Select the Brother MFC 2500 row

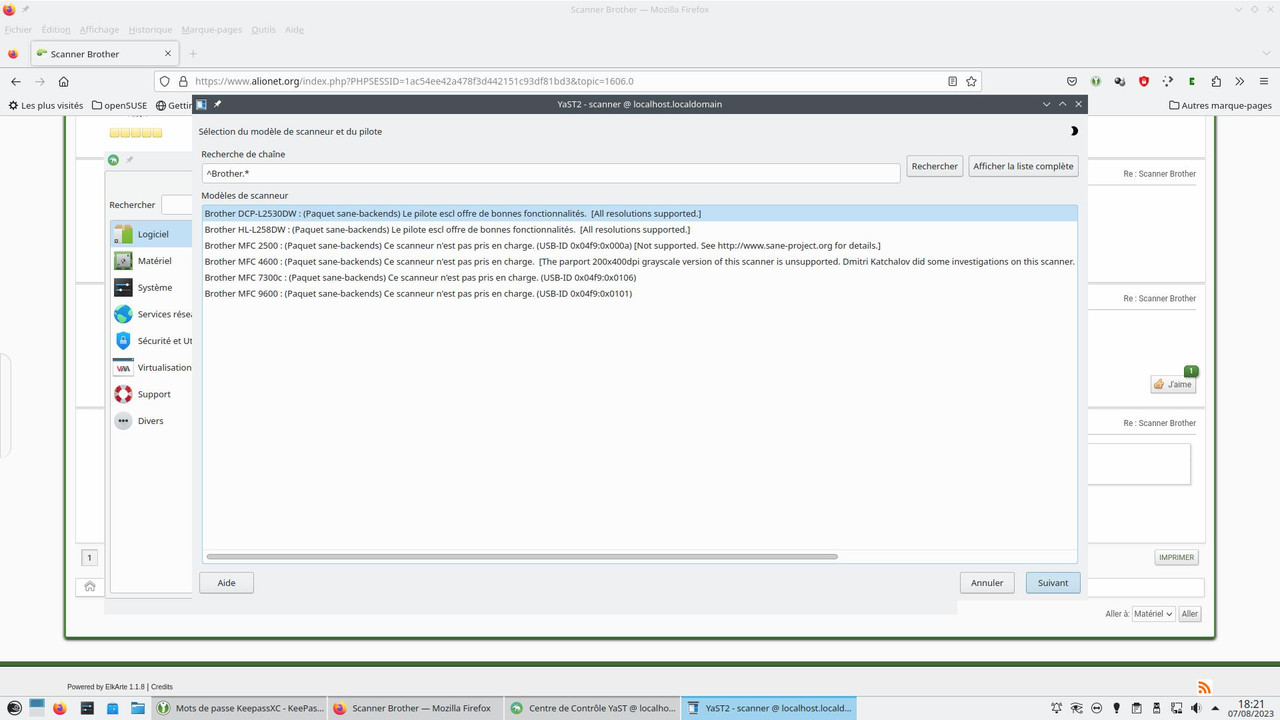point(640,246)
